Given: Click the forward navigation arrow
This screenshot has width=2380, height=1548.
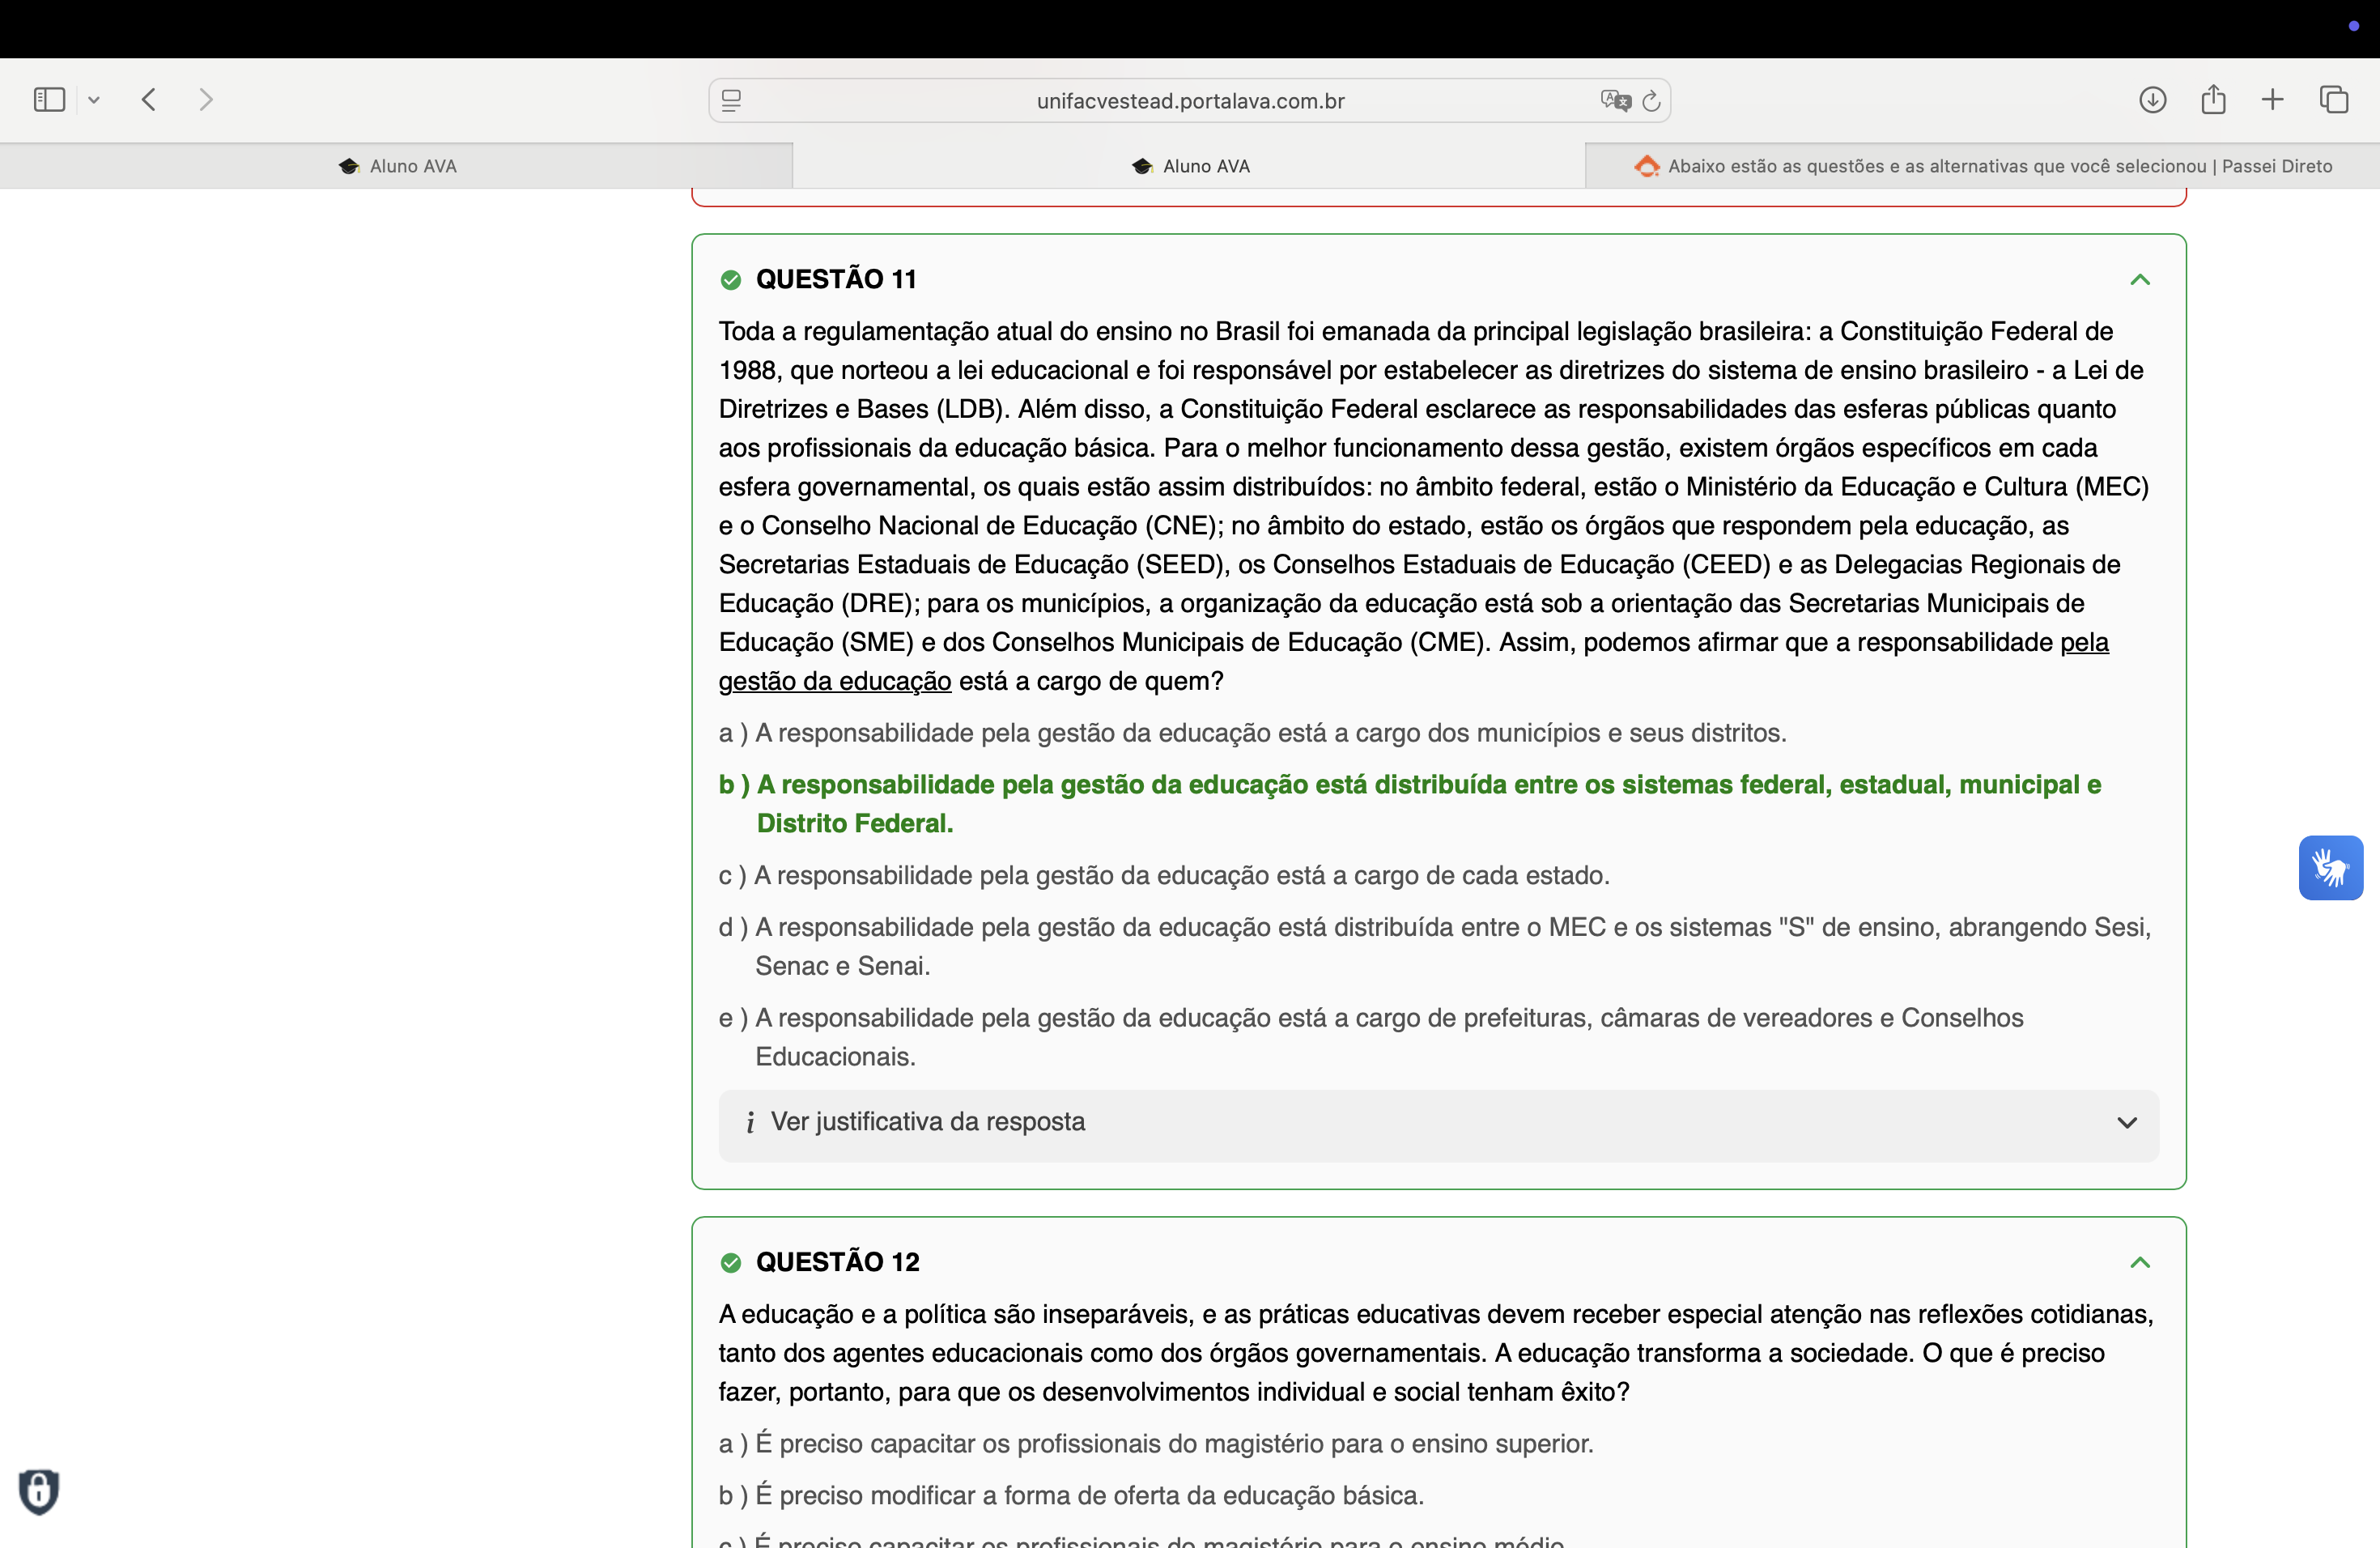Looking at the screenshot, I should (x=206, y=100).
